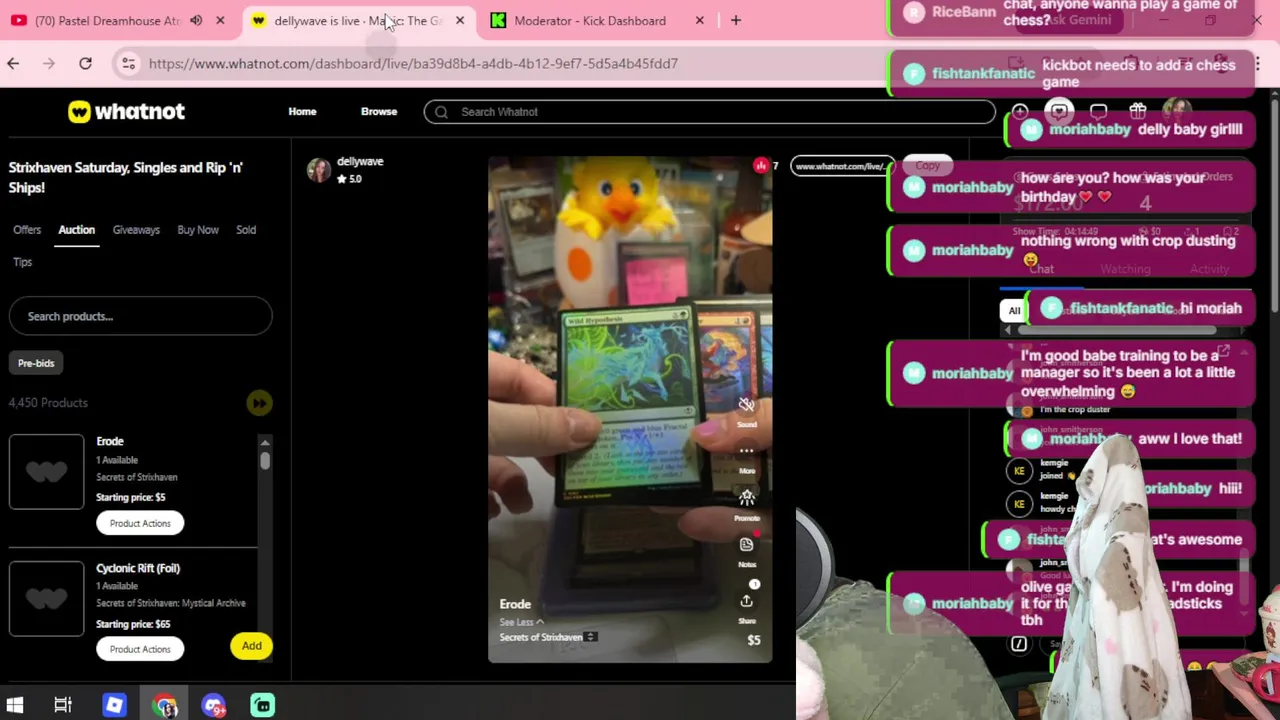Open Product Actions for Cyclonic Rift (Foil)
Viewport: 1280px width, 720px height.
(x=140, y=649)
